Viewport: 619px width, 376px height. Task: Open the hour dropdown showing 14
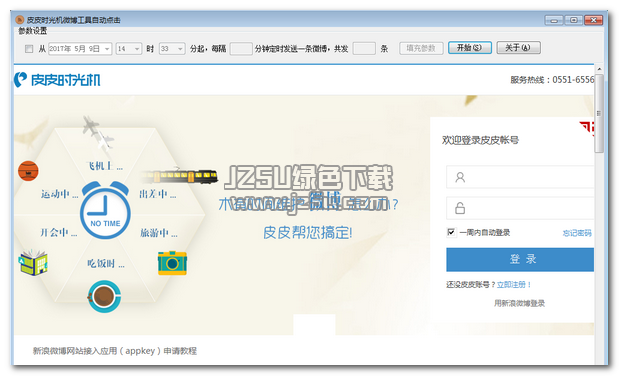point(129,49)
